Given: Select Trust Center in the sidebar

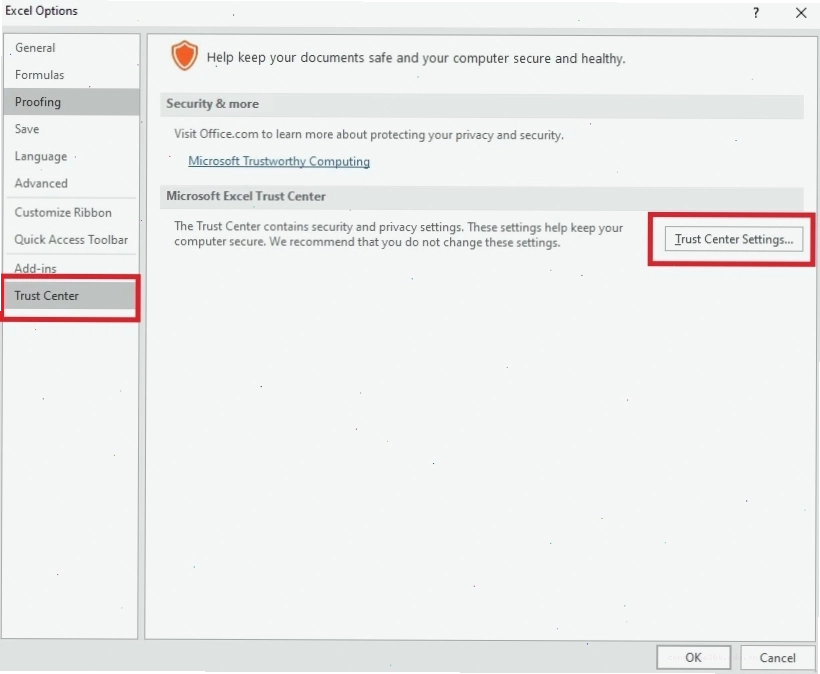Looking at the screenshot, I should (x=71, y=296).
